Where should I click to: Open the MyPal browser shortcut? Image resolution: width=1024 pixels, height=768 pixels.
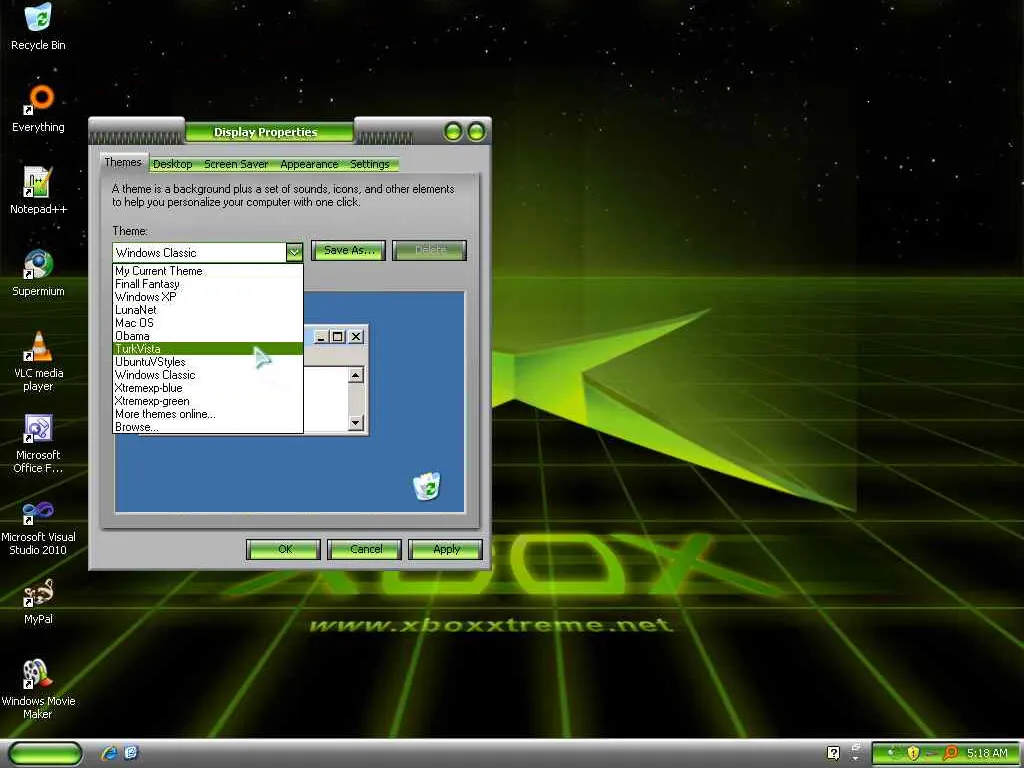[38, 601]
